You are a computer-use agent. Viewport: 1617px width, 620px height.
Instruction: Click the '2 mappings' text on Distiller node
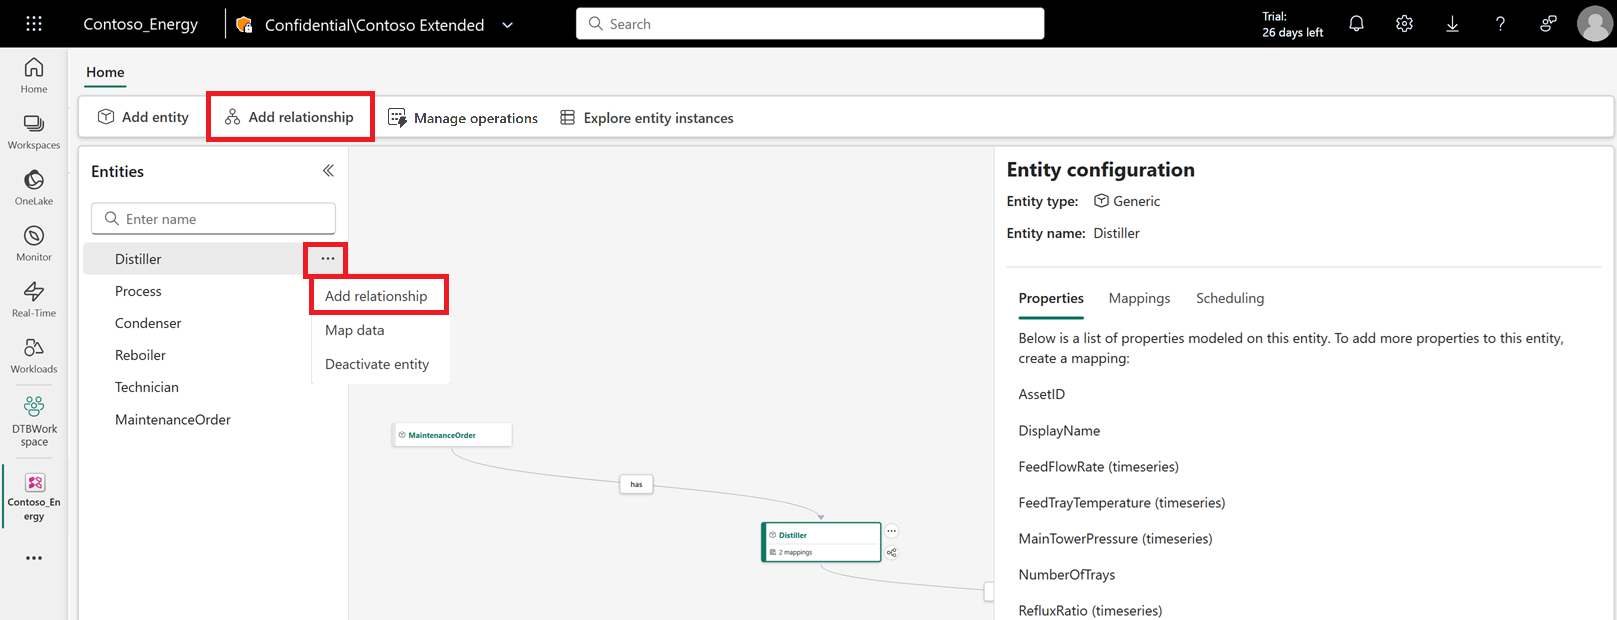tap(795, 552)
